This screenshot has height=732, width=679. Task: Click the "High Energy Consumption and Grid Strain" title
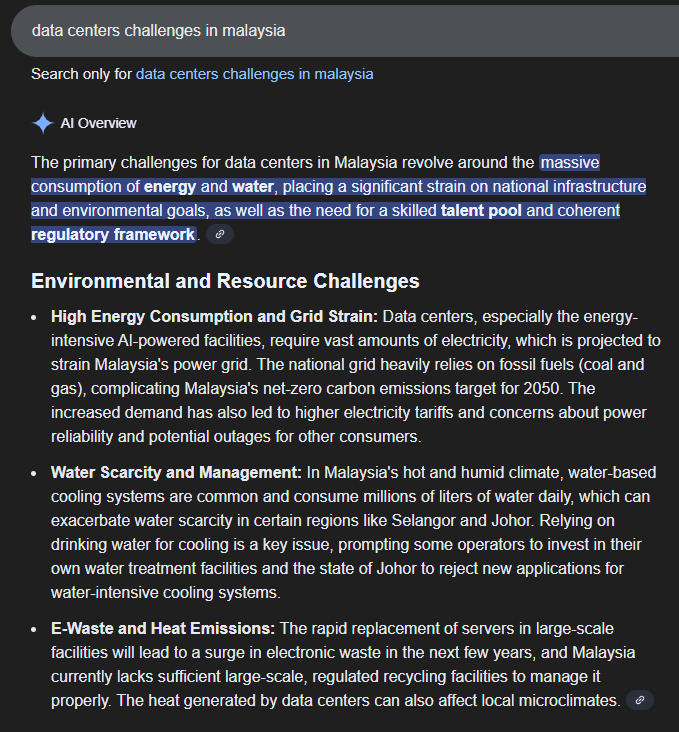coord(214,316)
